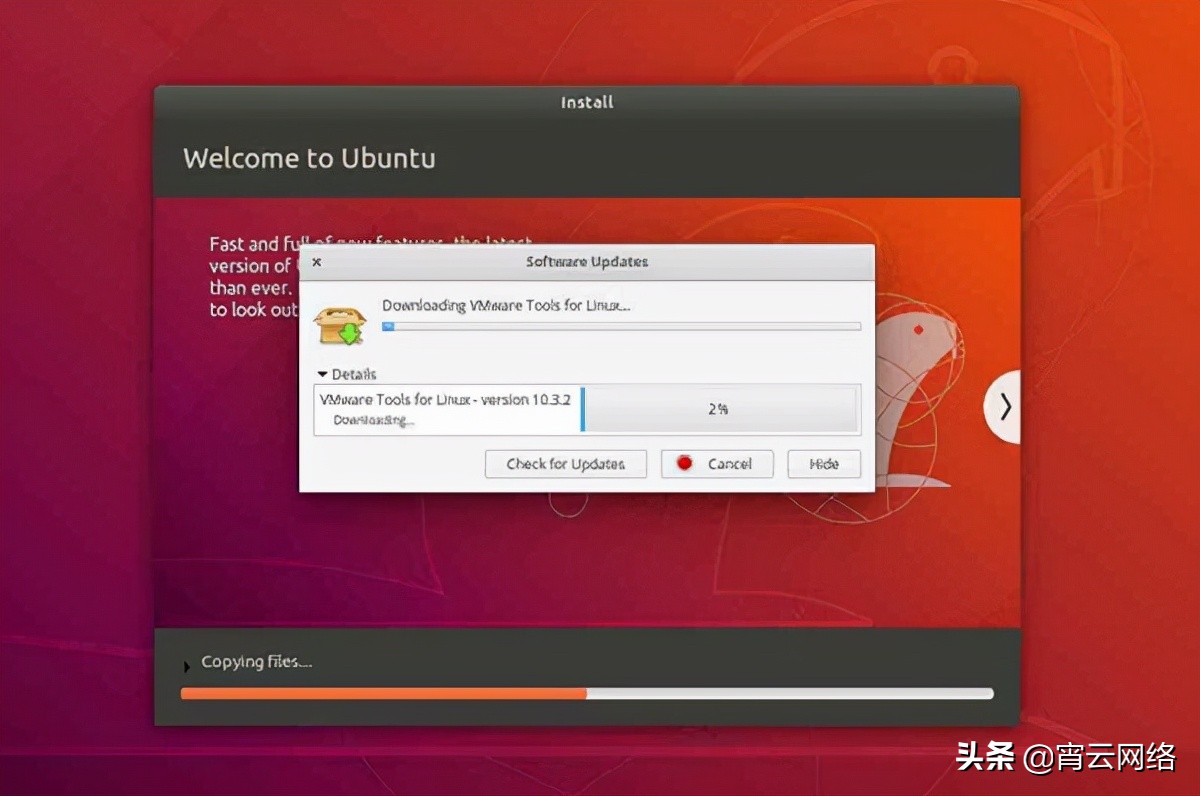Image resolution: width=1200 pixels, height=796 pixels.
Task: Click the Copying files... status text
Action: coord(257,662)
